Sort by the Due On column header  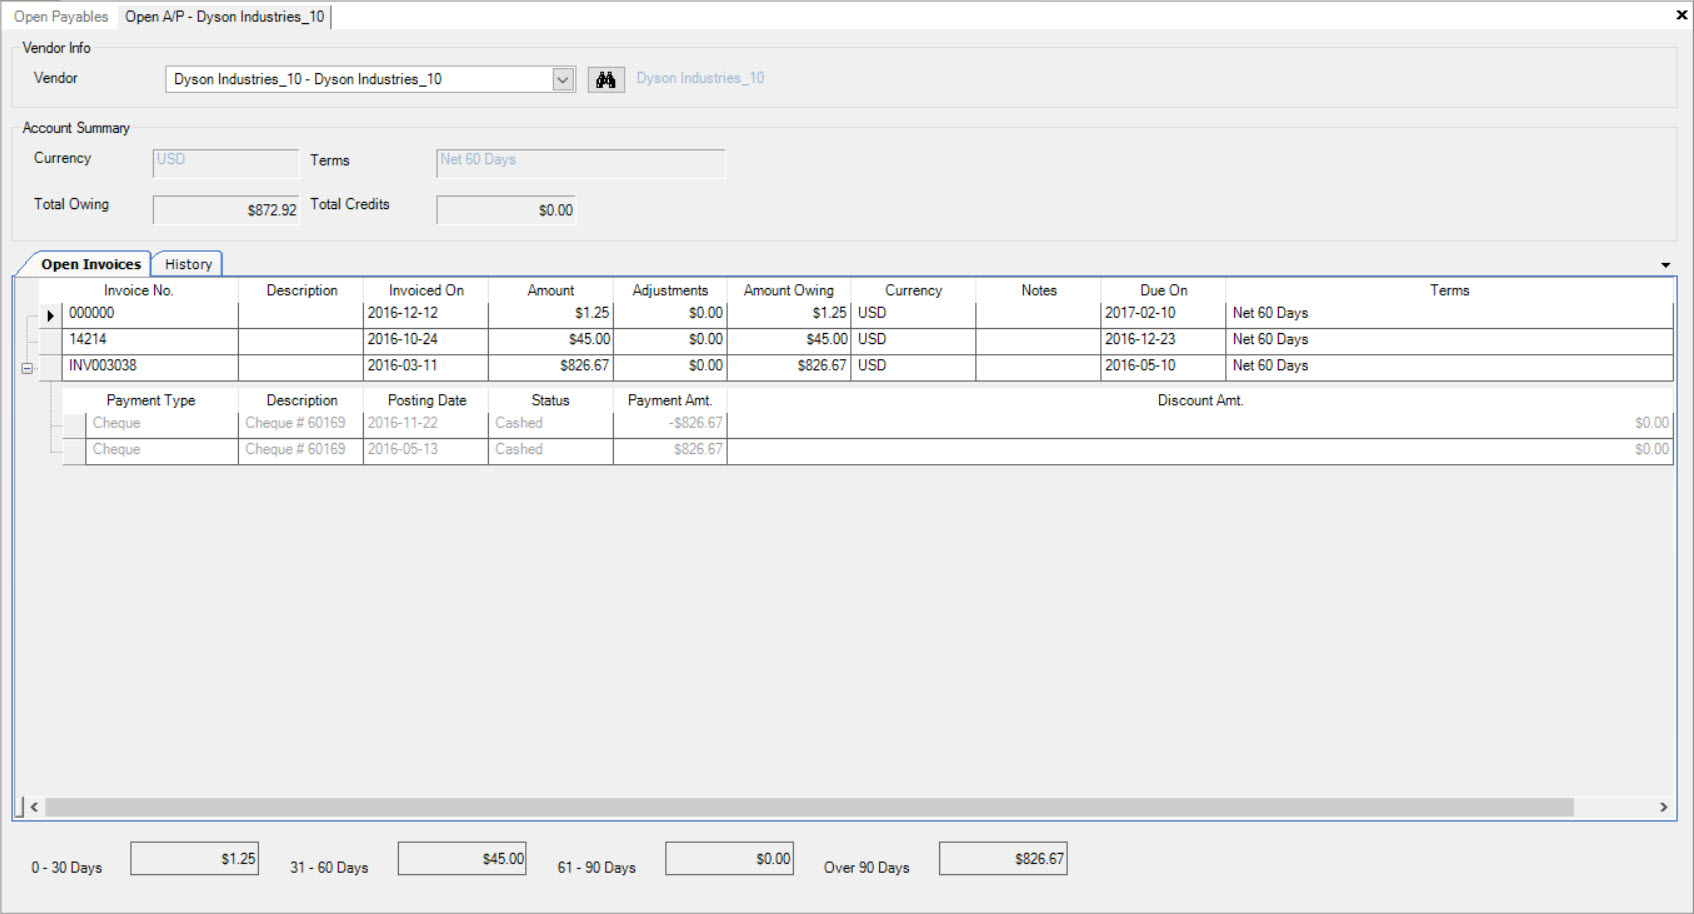pos(1164,290)
